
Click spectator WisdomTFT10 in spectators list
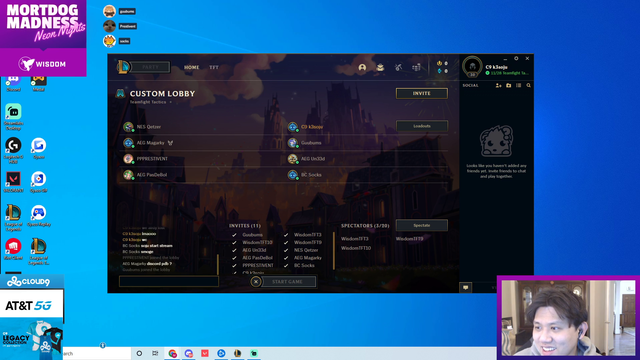click(356, 248)
